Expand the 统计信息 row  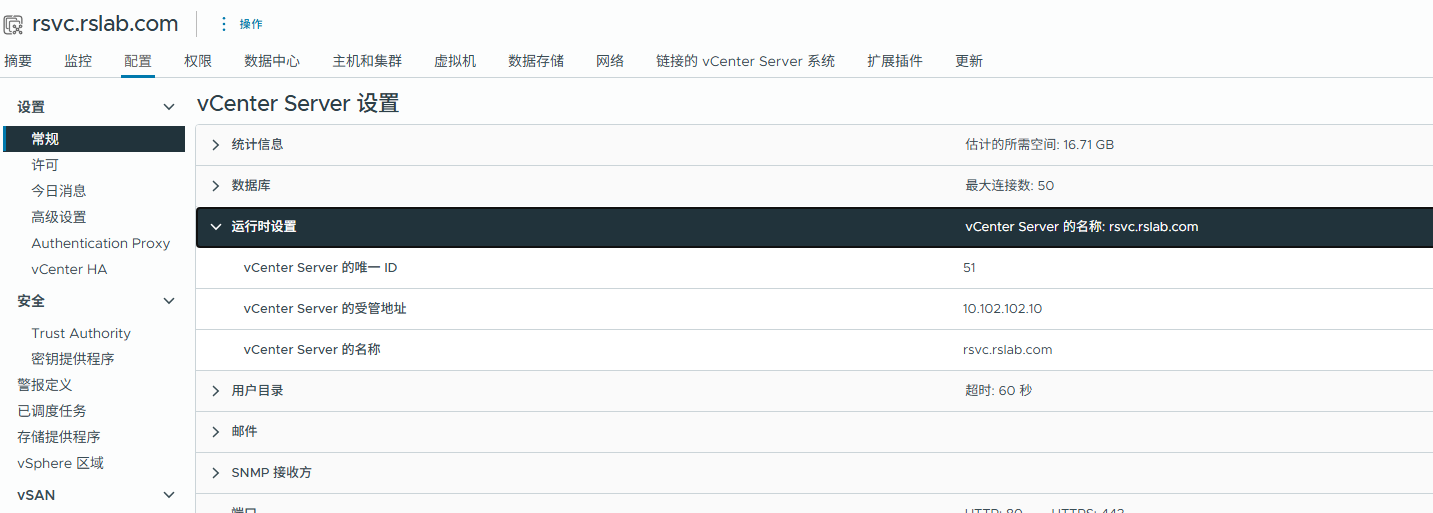215,145
